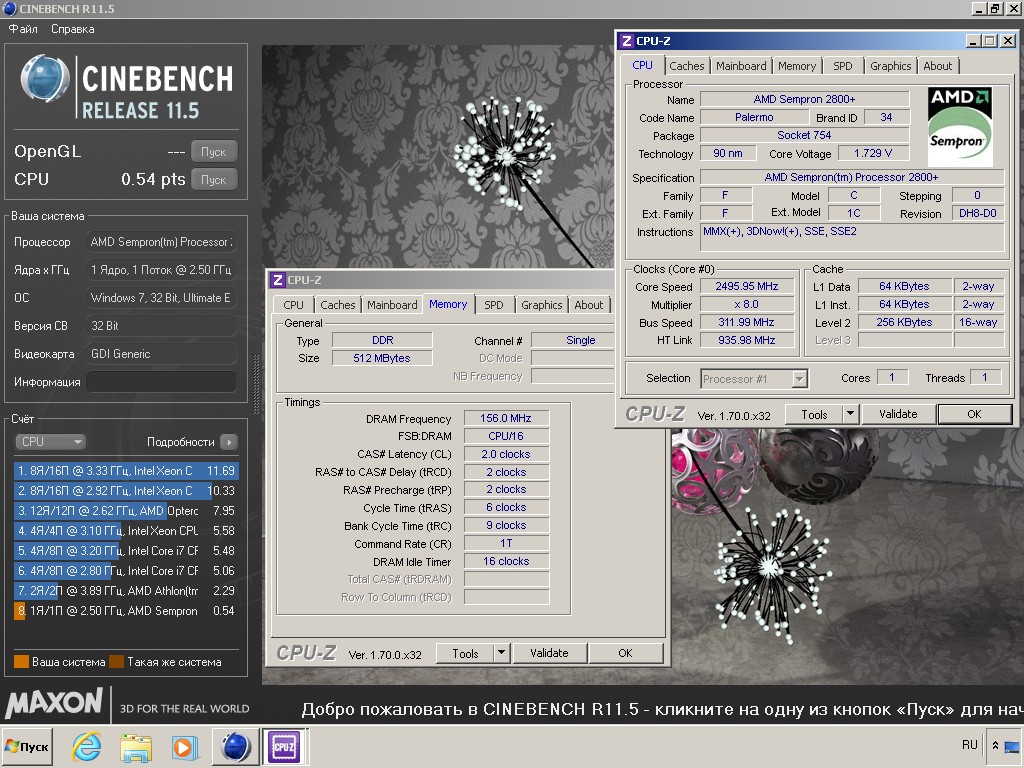Switch to CPU-Z taskbar icon
This screenshot has height=768, width=1024.
click(x=284, y=746)
